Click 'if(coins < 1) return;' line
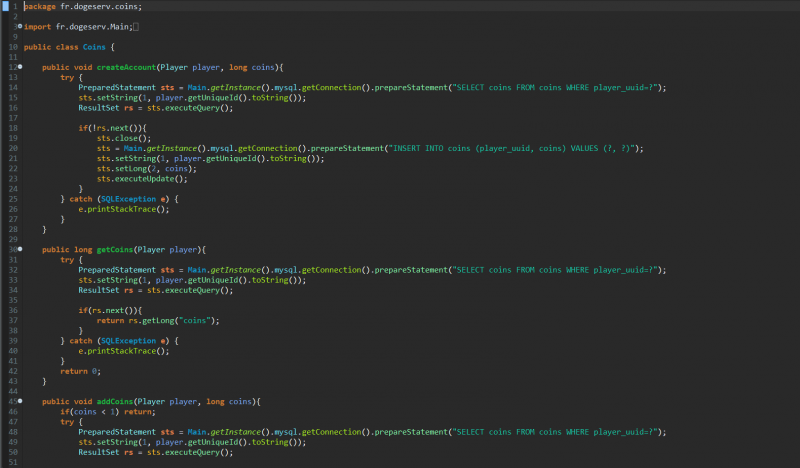The width and height of the screenshot is (800, 468). click(108, 412)
